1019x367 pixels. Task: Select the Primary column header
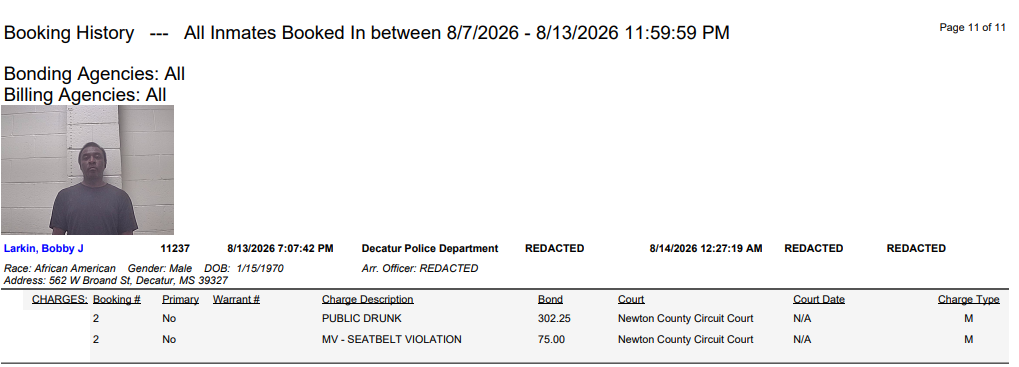(180, 299)
